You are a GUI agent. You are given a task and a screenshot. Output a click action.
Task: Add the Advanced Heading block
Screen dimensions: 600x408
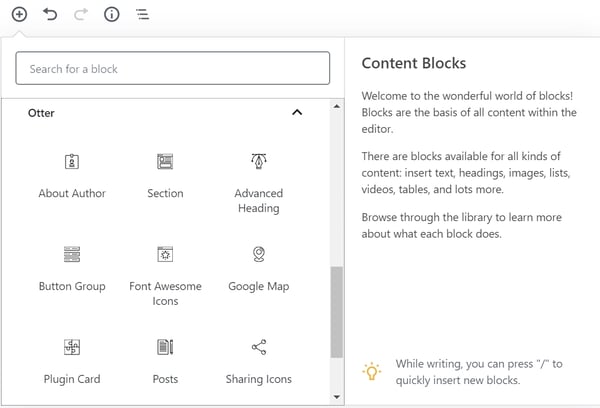tap(258, 182)
